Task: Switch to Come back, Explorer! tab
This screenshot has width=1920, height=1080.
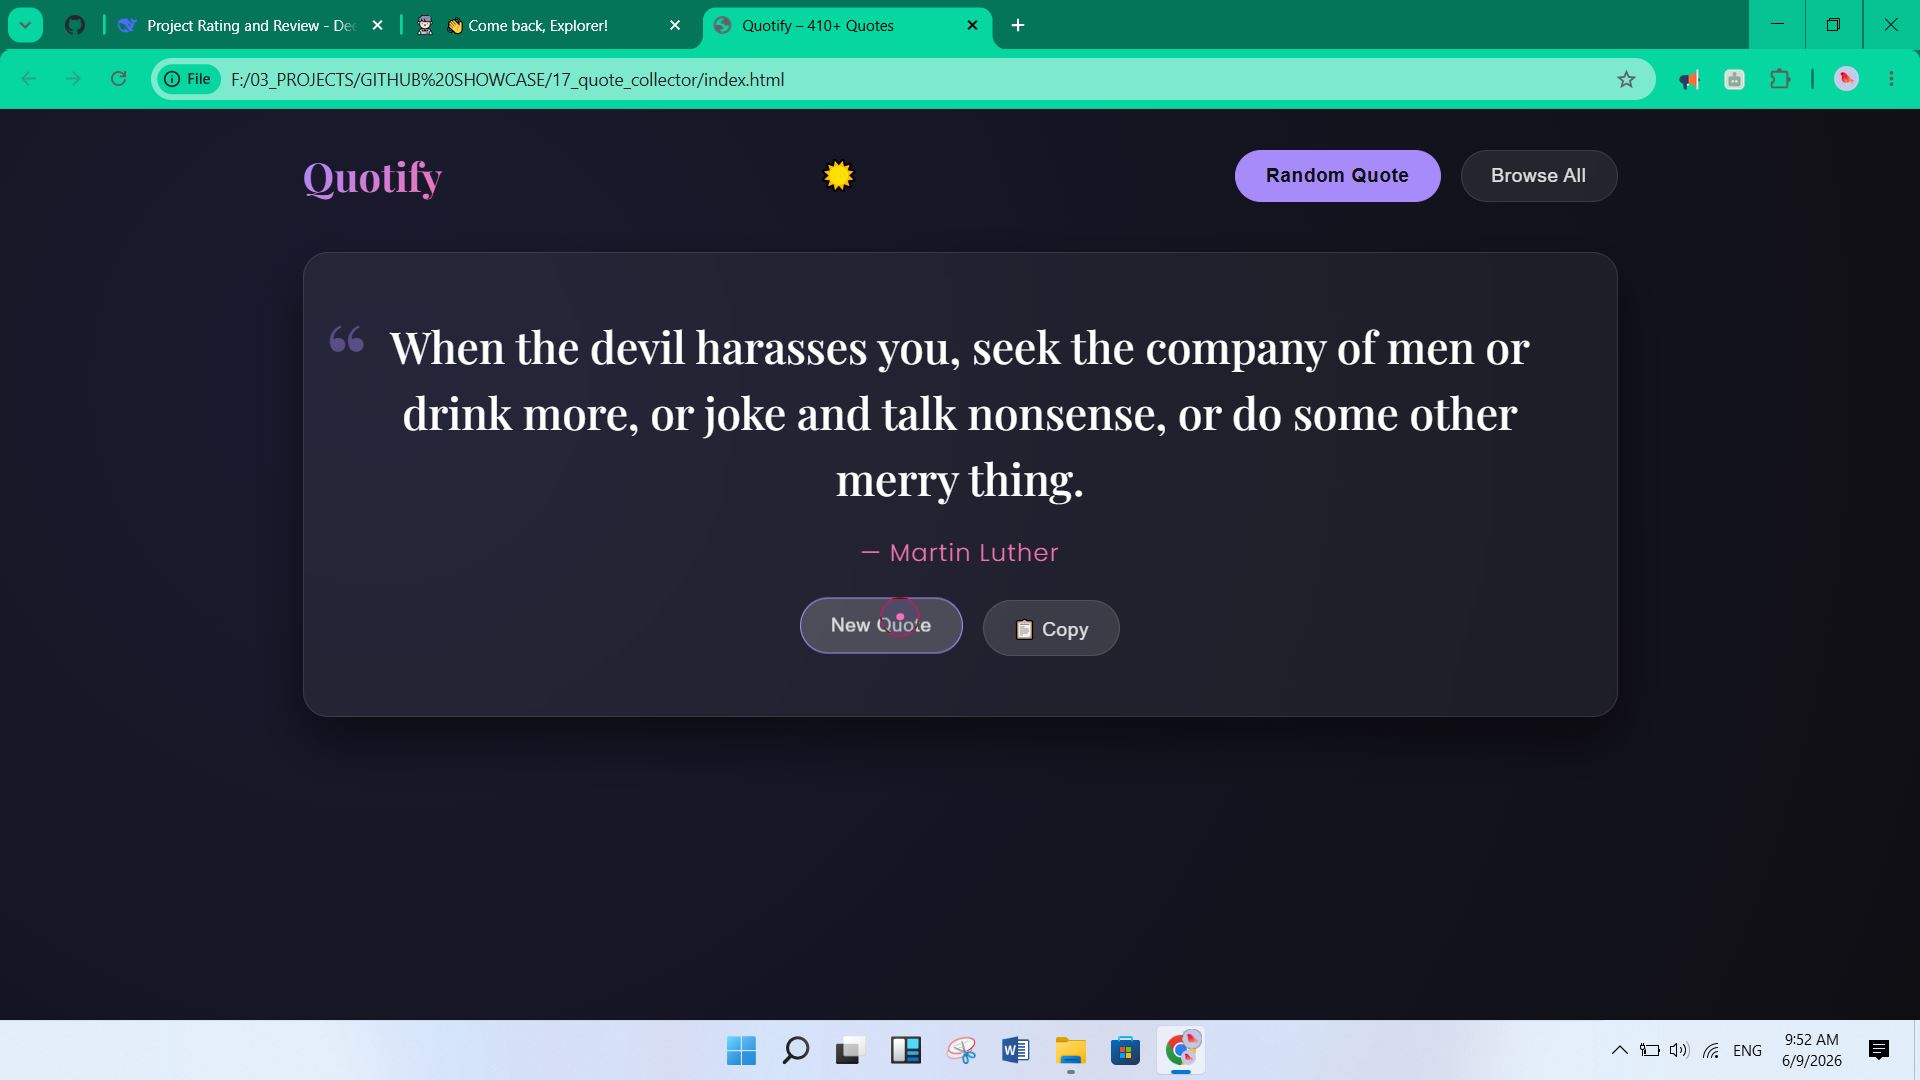Action: (x=540, y=26)
